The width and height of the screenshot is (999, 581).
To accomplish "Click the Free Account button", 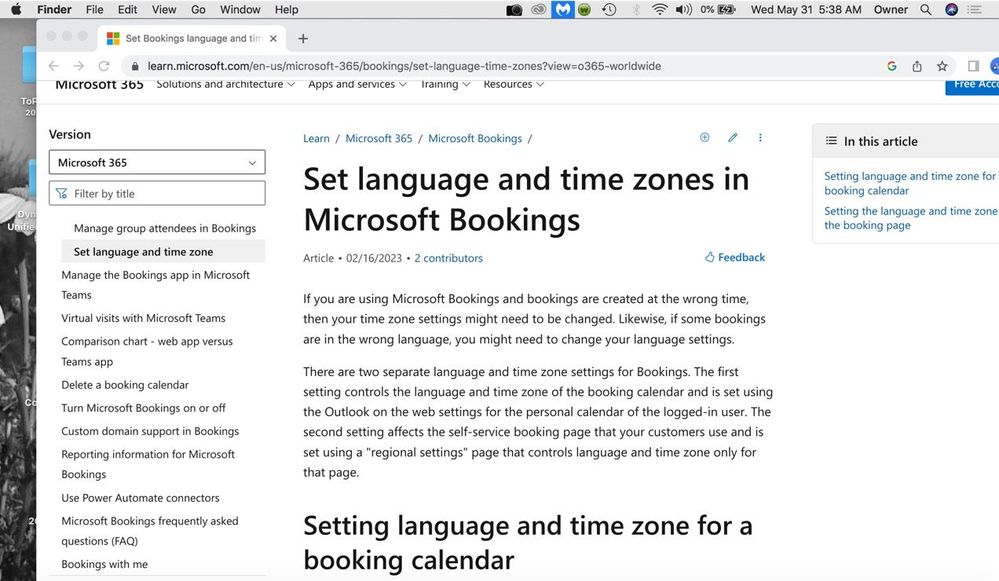I will click(x=972, y=86).
